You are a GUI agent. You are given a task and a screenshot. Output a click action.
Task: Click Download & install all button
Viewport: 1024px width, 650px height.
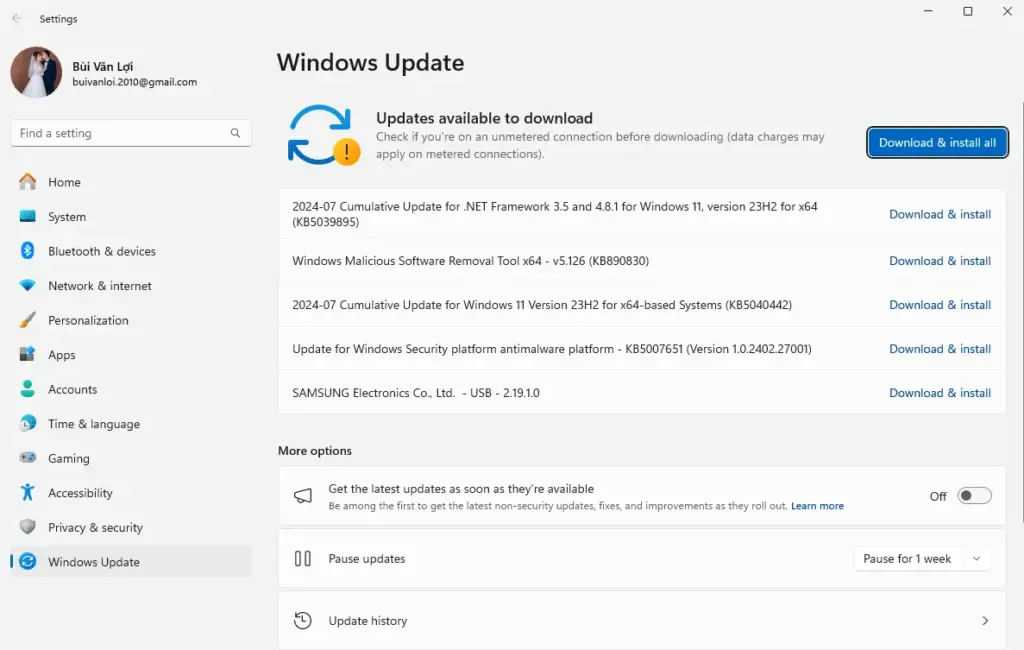click(936, 142)
